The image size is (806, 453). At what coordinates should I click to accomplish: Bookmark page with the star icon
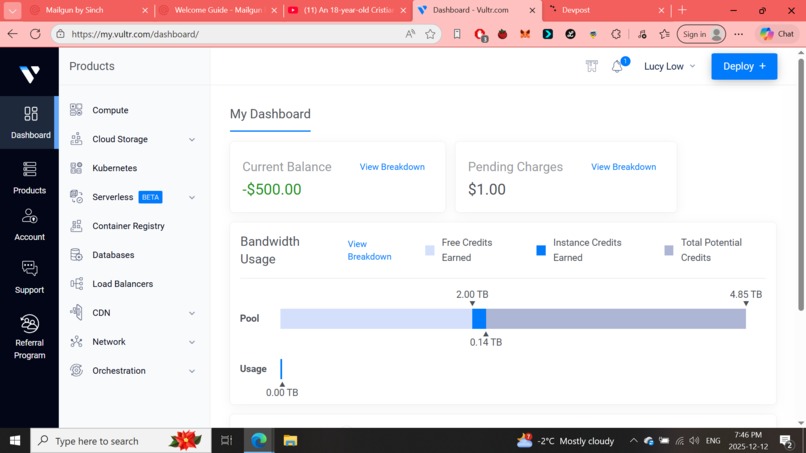[x=430, y=34]
